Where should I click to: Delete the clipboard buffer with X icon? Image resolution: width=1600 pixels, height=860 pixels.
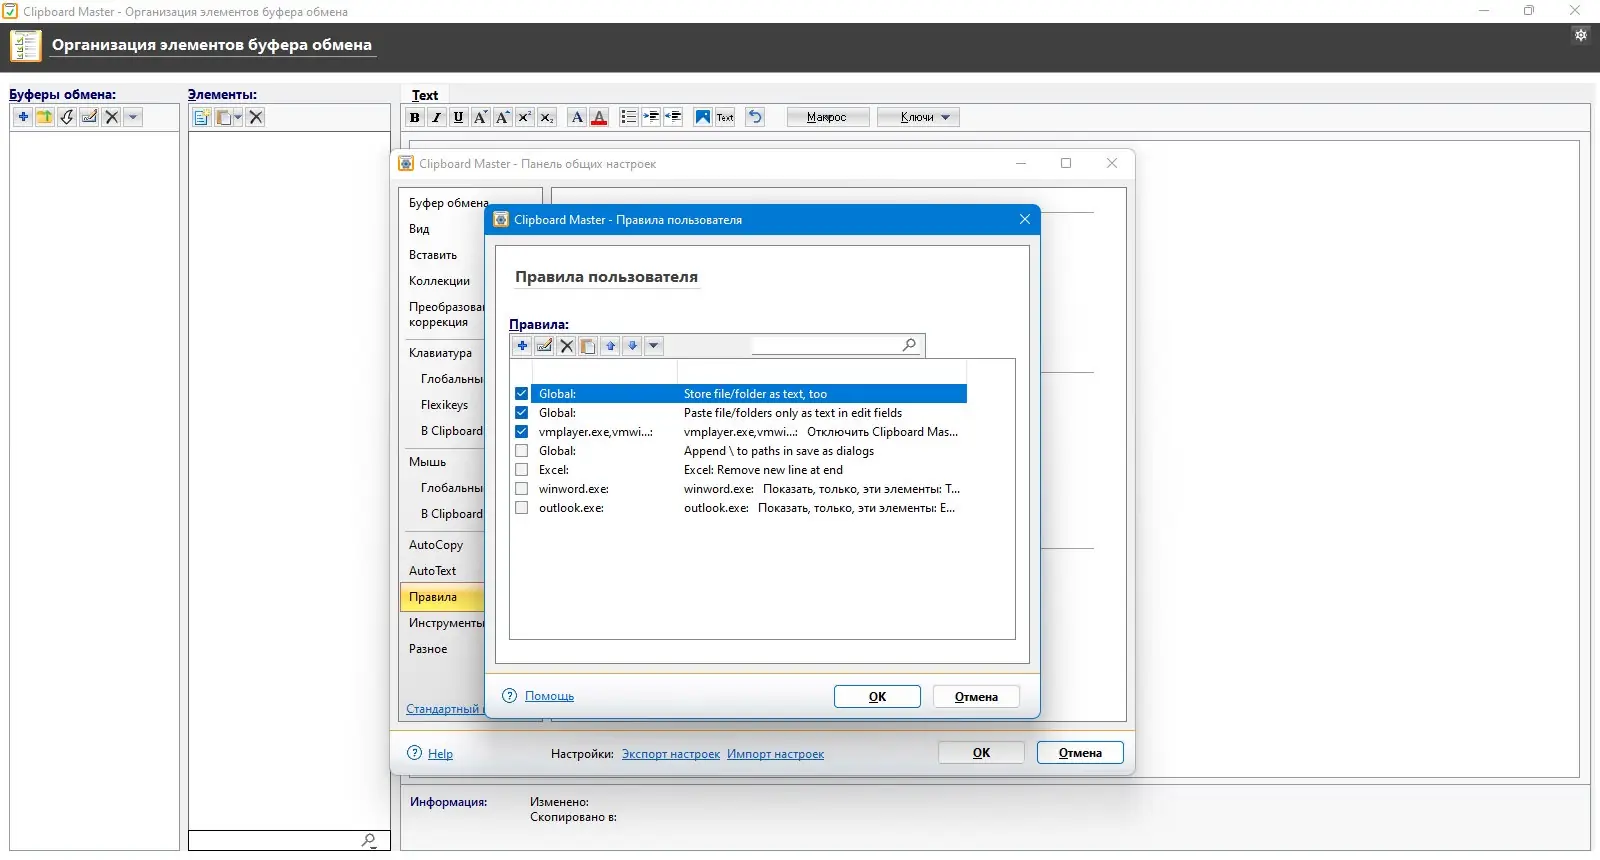pos(111,117)
